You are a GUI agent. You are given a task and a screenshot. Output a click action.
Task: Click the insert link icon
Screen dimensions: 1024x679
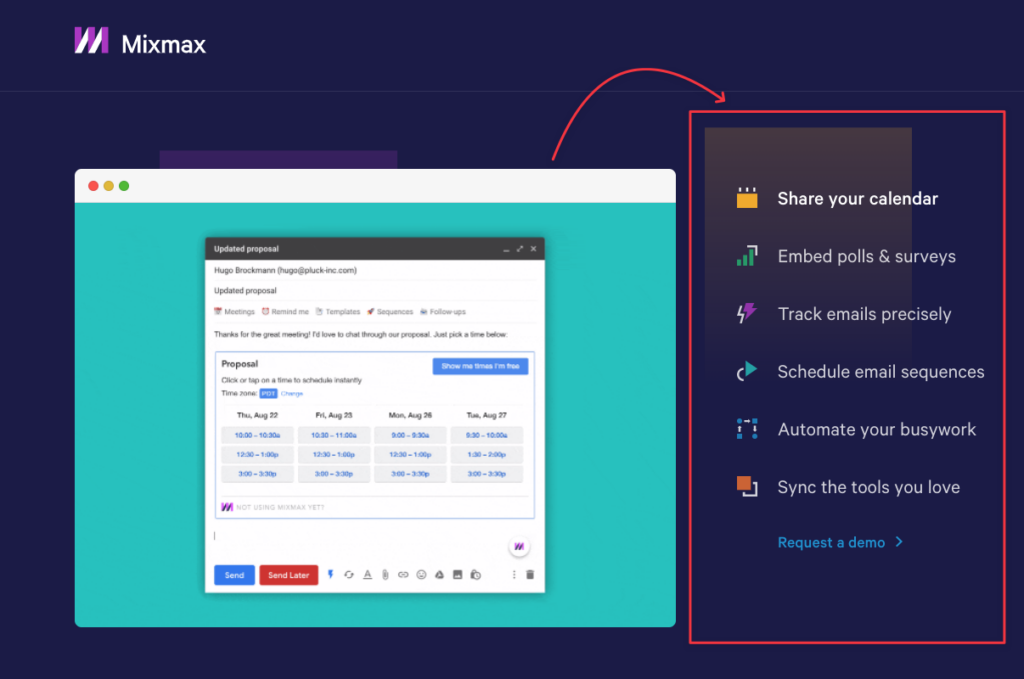[x=403, y=575]
